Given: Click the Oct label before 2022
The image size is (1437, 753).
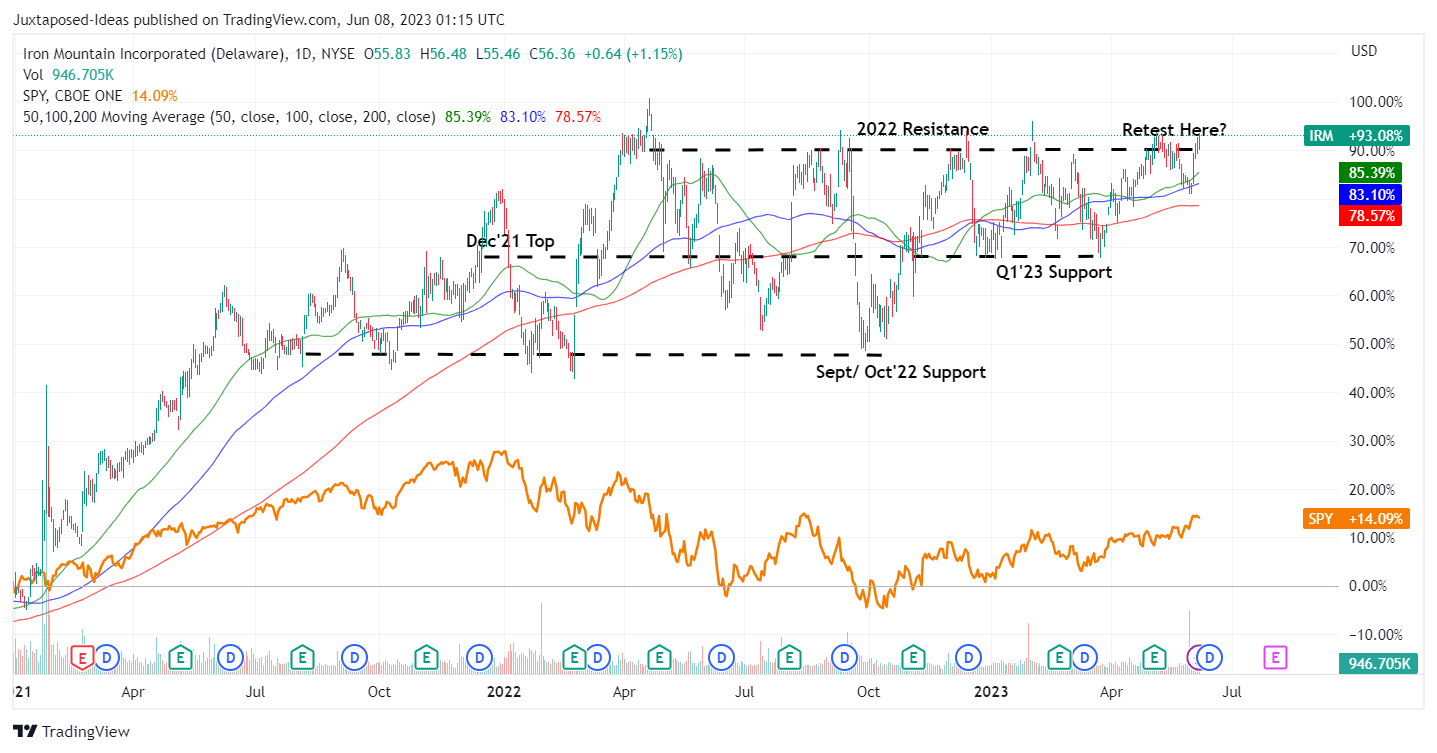Looking at the screenshot, I should 378,691.
